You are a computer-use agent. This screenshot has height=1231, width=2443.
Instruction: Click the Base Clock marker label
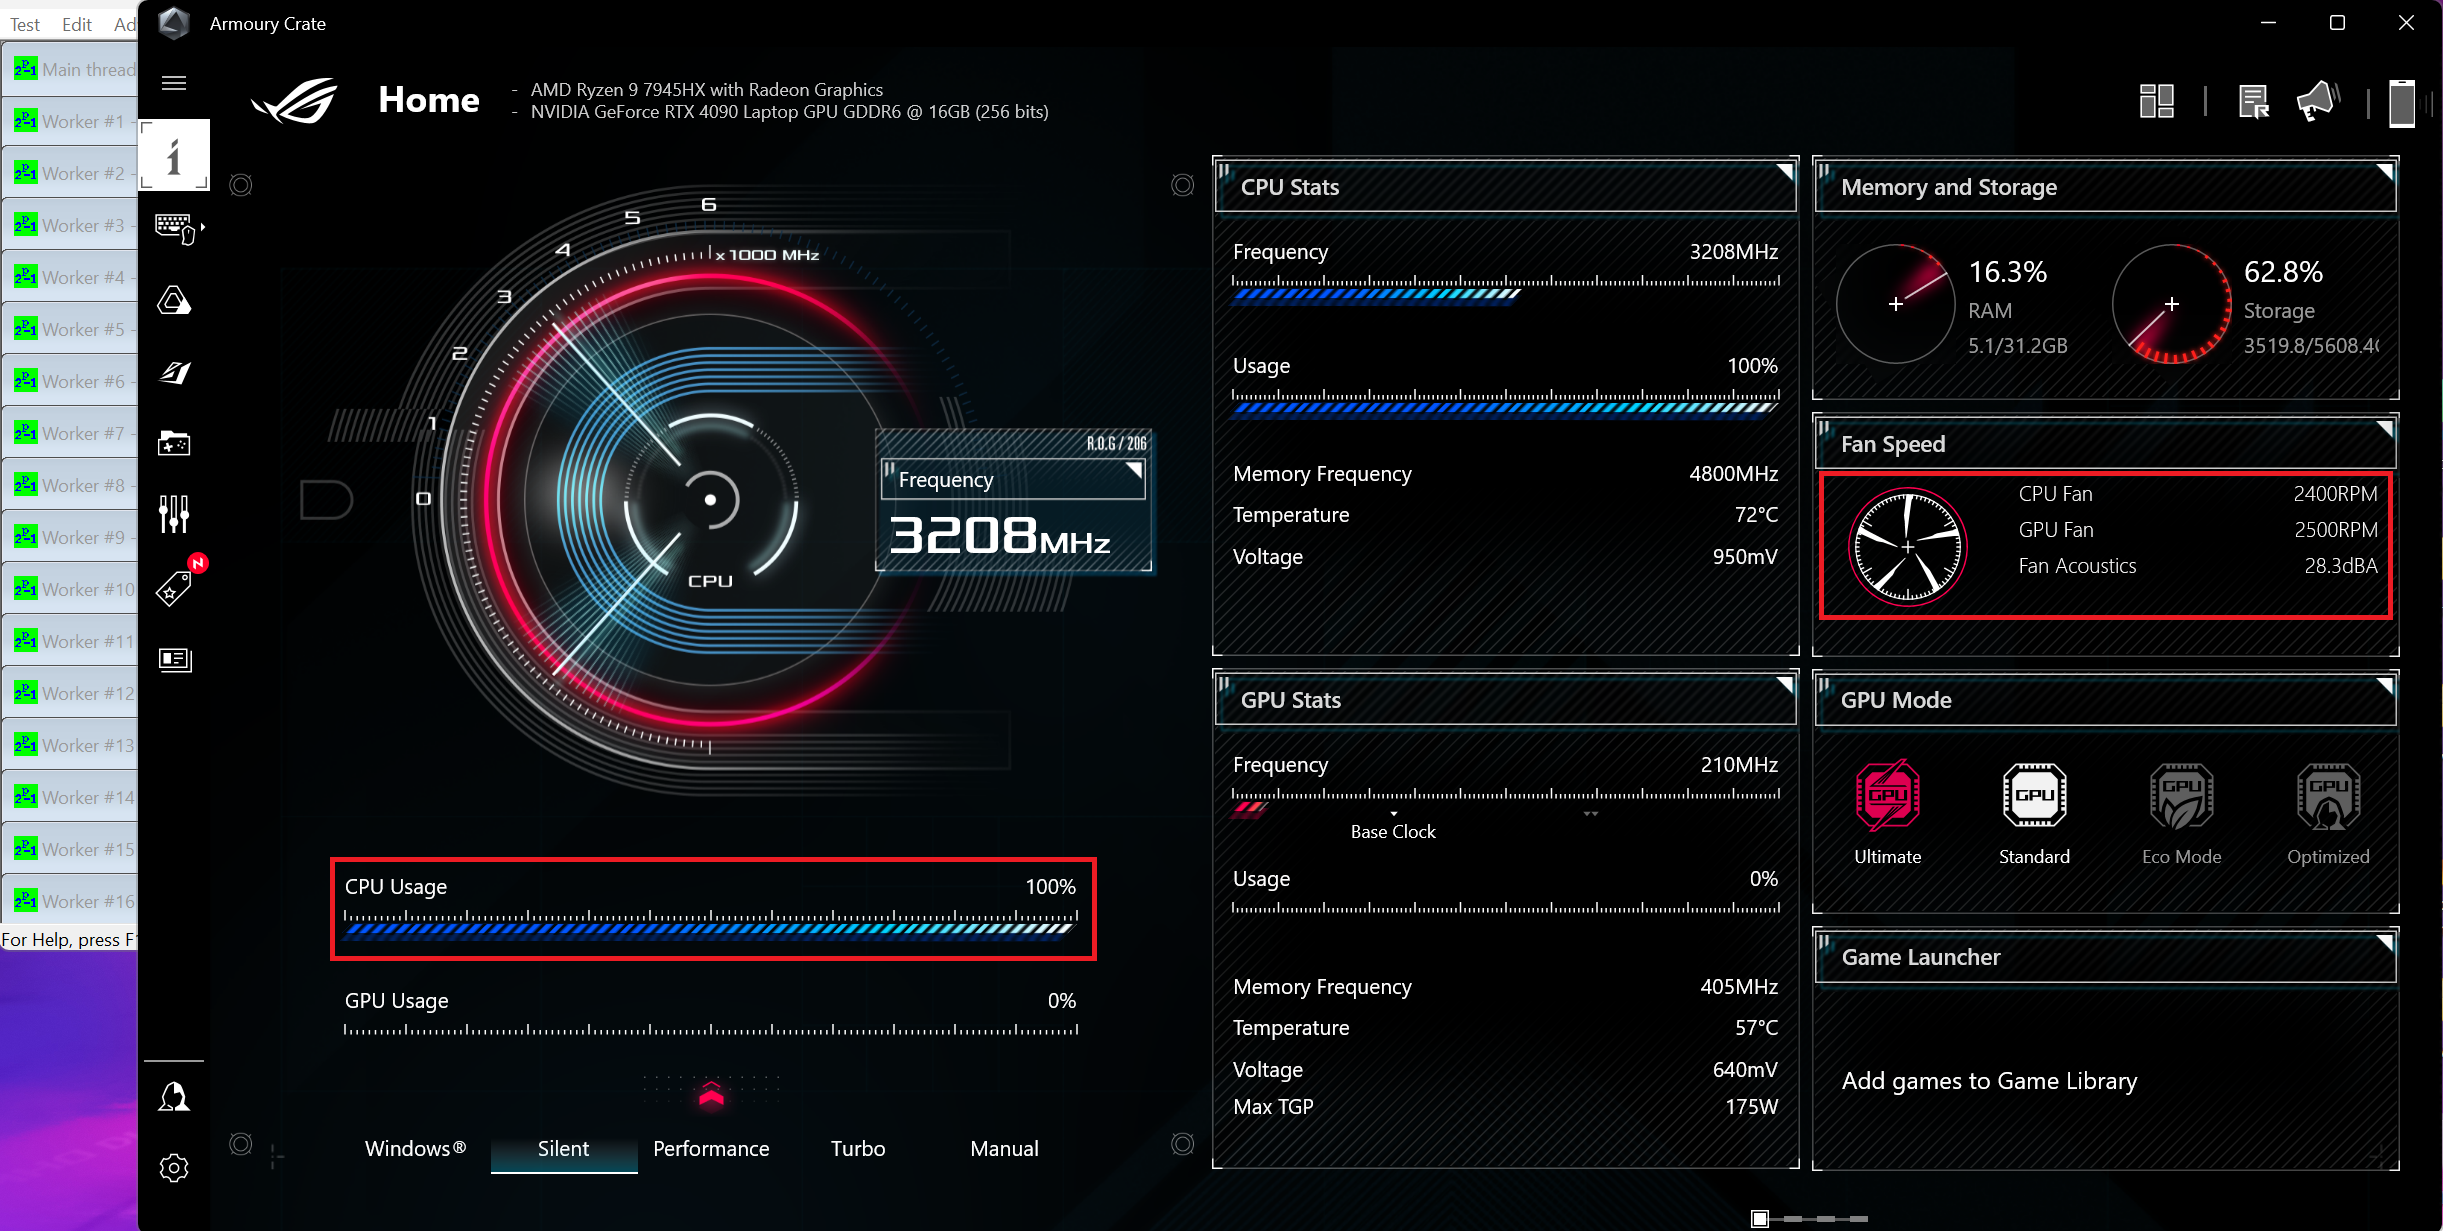coord(1393,831)
